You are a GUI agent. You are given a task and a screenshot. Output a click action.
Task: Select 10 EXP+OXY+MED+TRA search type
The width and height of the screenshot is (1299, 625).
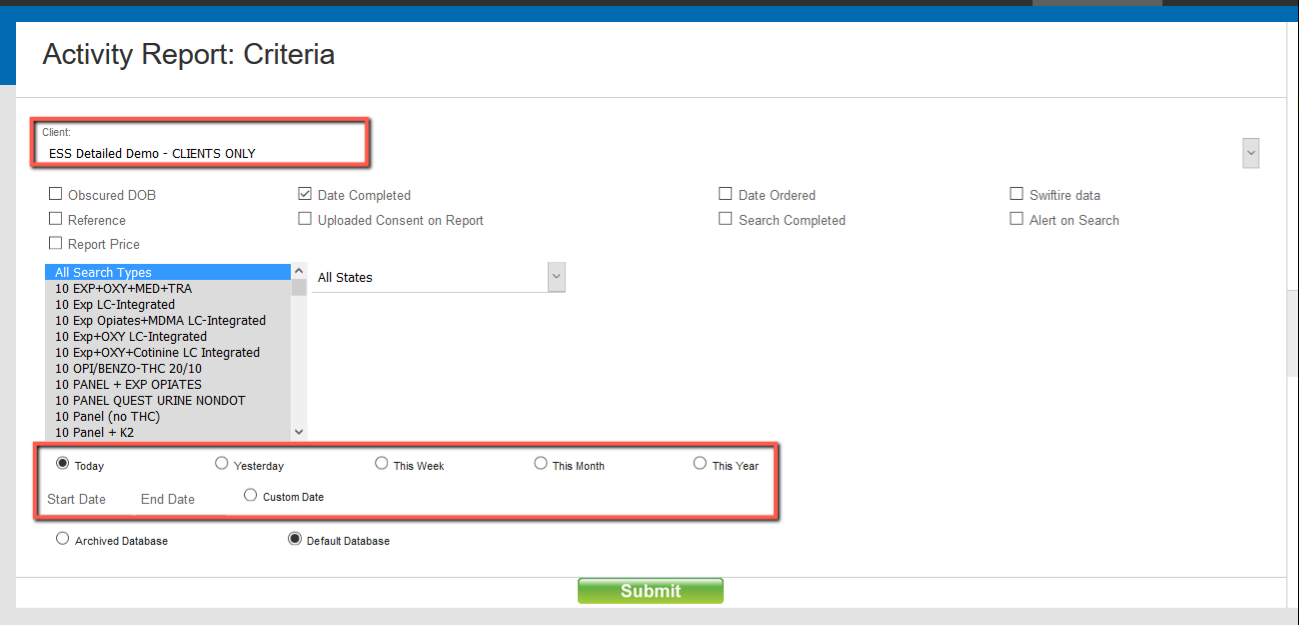tap(168, 288)
